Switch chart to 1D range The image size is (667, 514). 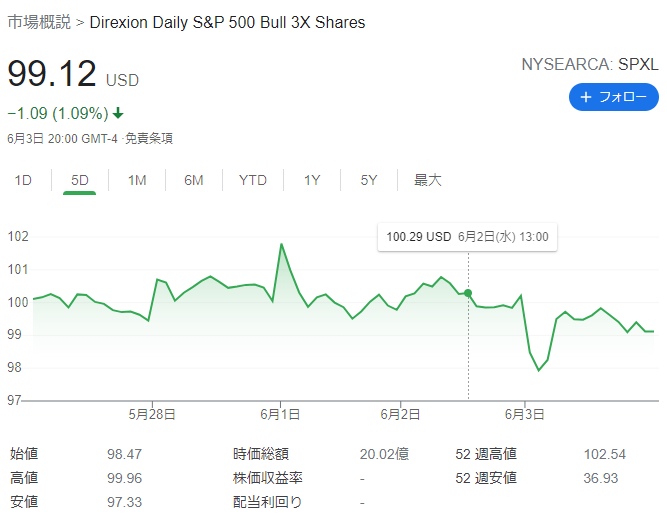23,180
